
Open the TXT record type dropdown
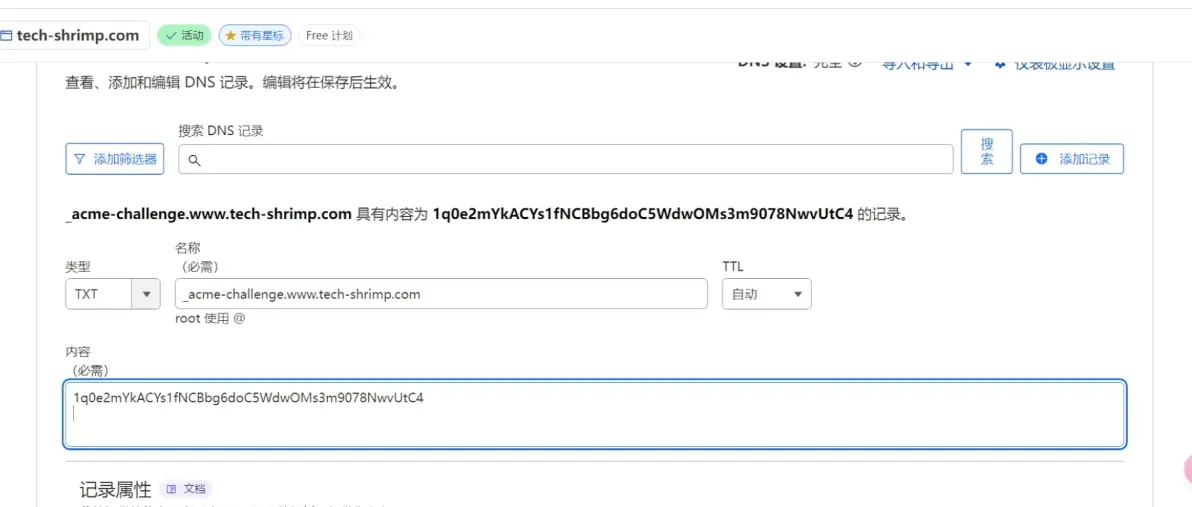(113, 294)
